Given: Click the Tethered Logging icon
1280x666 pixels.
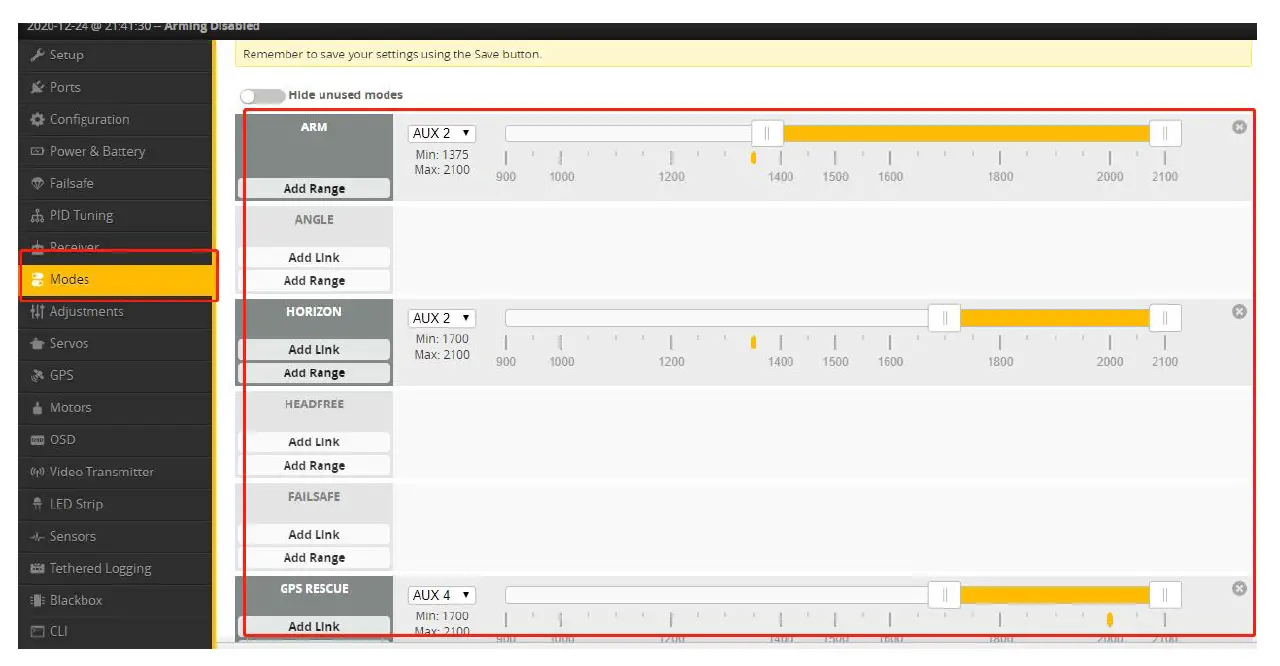Looking at the screenshot, I should [38, 568].
